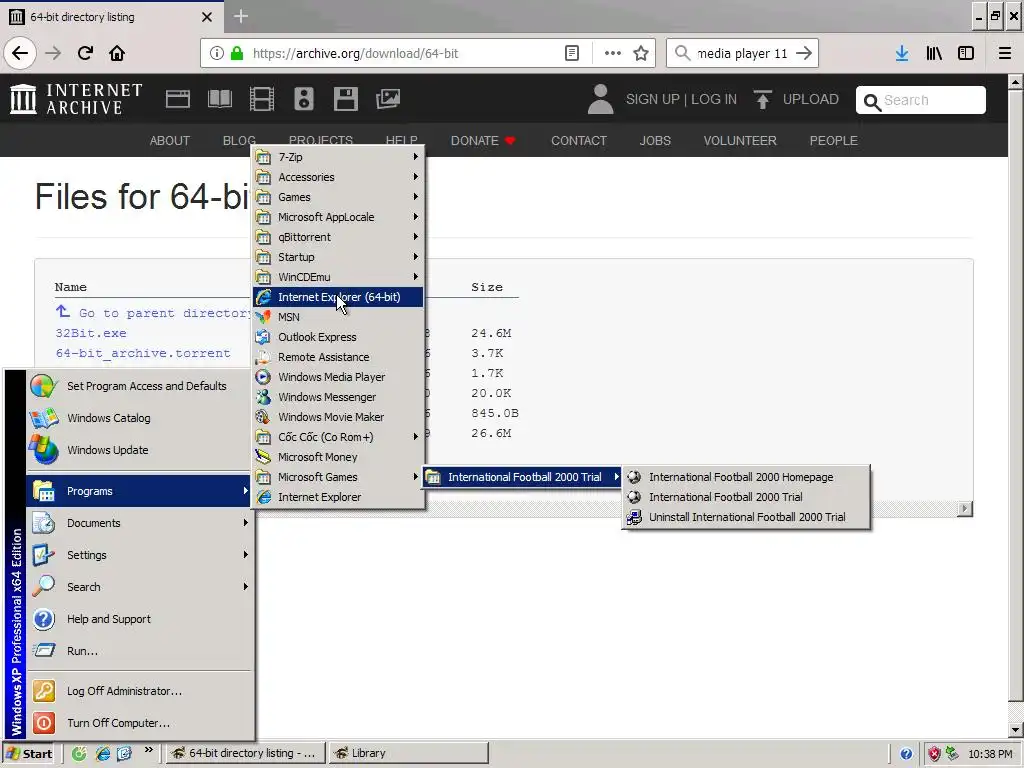Expand the Startup submenu
This screenshot has height=768, width=1024.
[x=338, y=257]
